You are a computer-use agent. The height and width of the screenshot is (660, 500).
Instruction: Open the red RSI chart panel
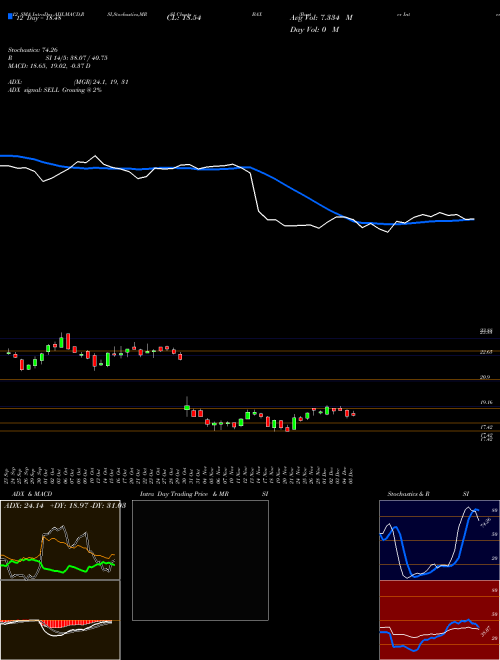(439, 620)
